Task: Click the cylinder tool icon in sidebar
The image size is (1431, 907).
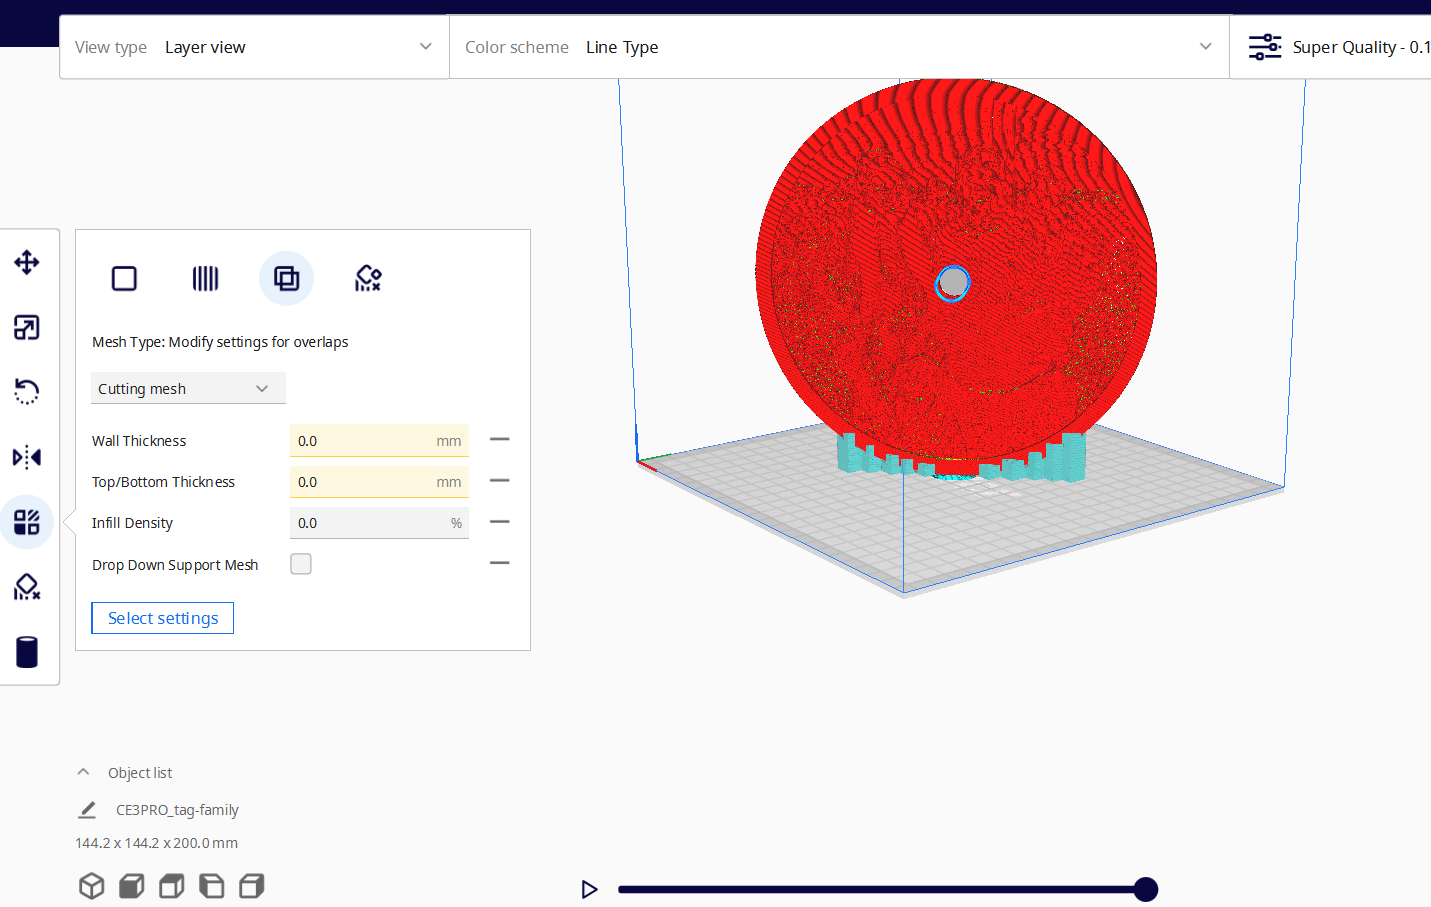Action: 27,652
